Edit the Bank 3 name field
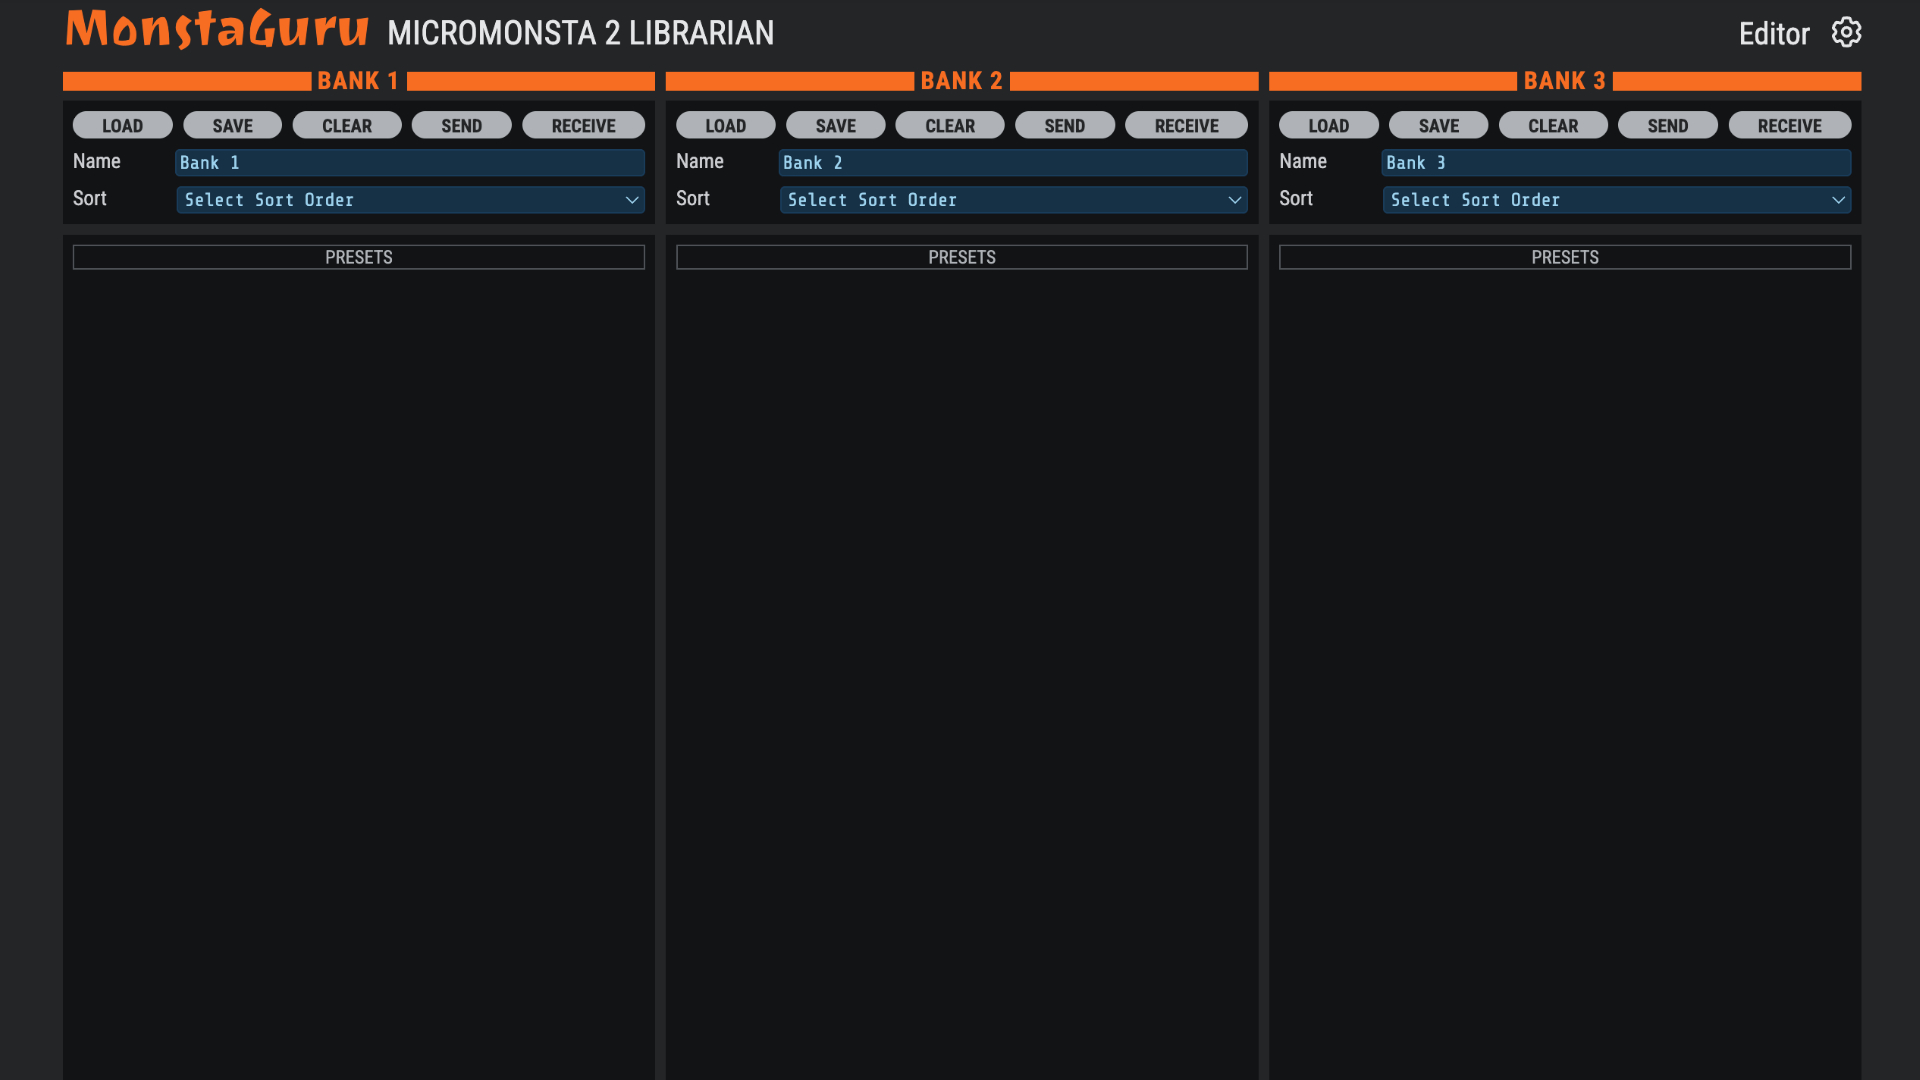The height and width of the screenshot is (1080, 1920). point(1616,163)
